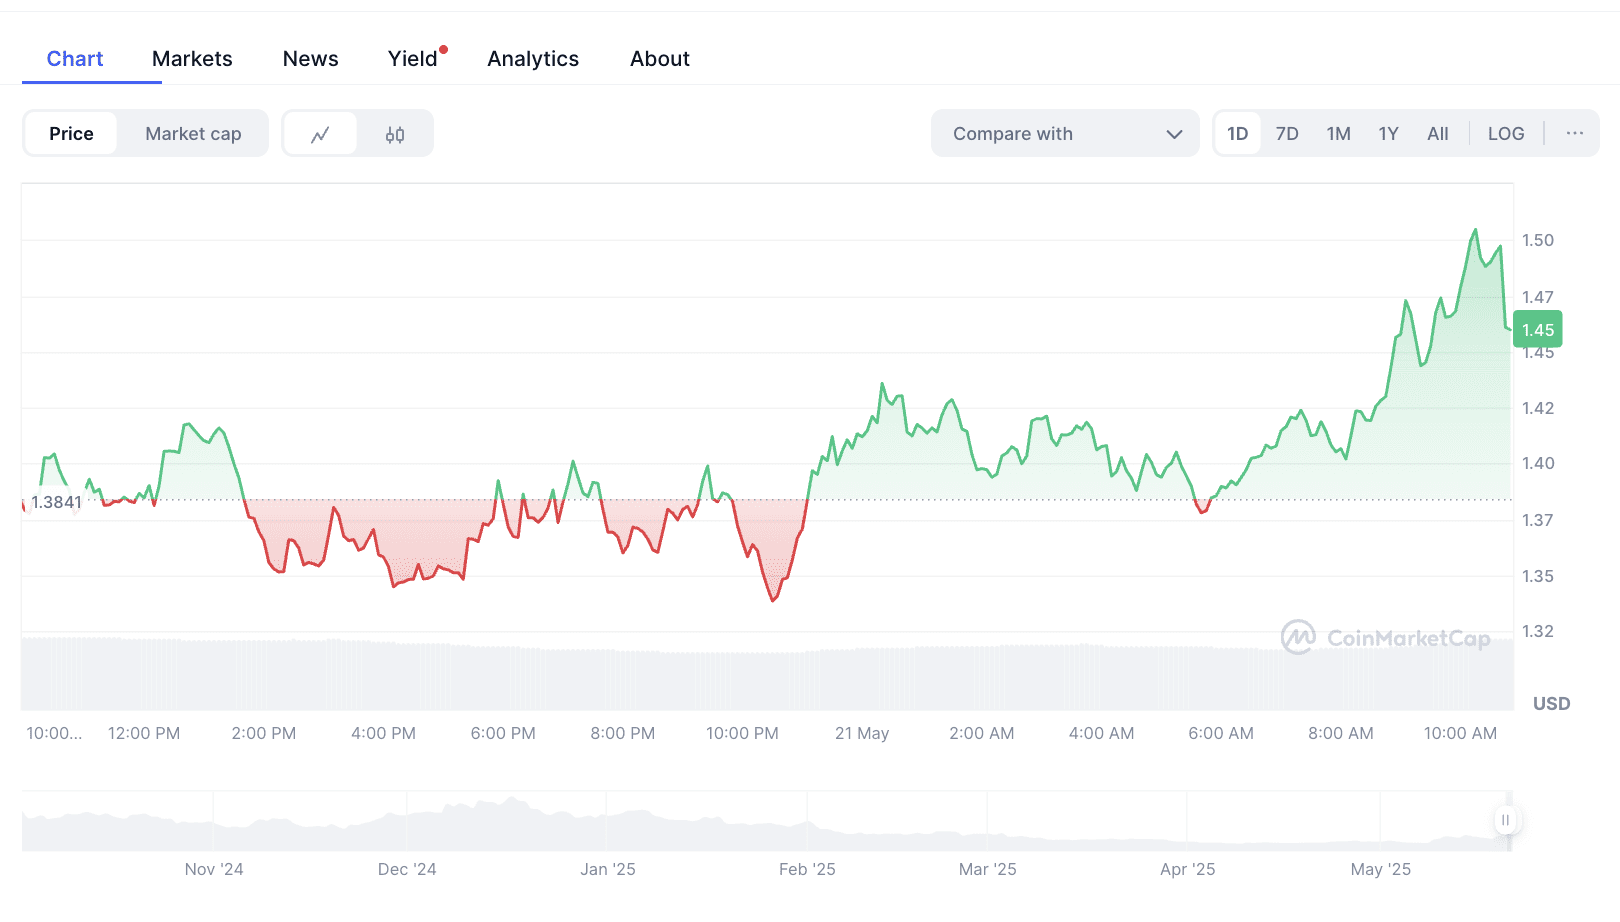Viewport: 1620px width, 922px height.
Task: Open the Compare with dropdown
Action: 1065,133
